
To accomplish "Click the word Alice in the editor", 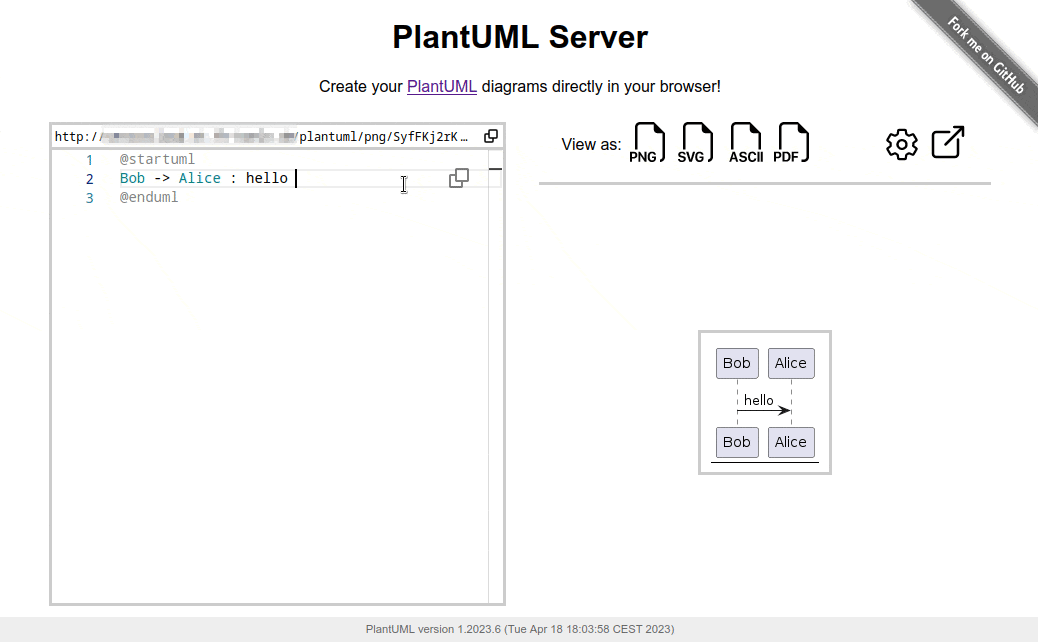I will 199,178.
